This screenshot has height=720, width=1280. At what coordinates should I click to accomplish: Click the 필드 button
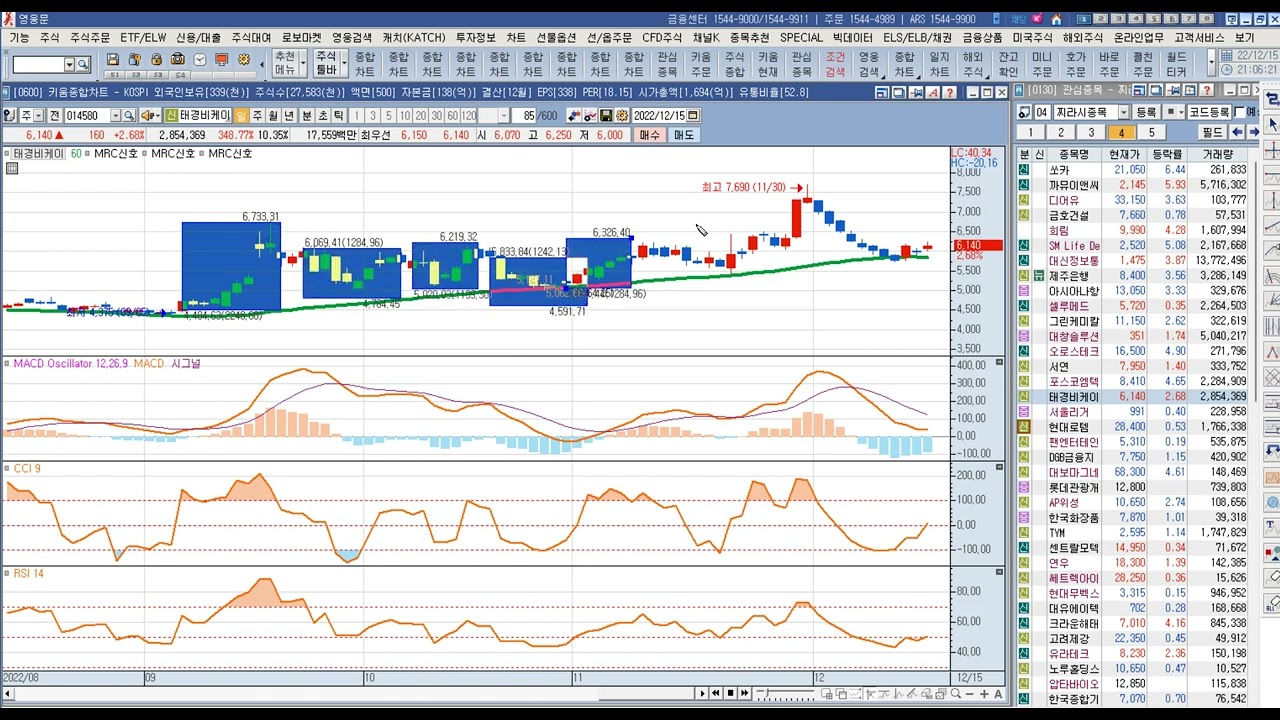1212,132
